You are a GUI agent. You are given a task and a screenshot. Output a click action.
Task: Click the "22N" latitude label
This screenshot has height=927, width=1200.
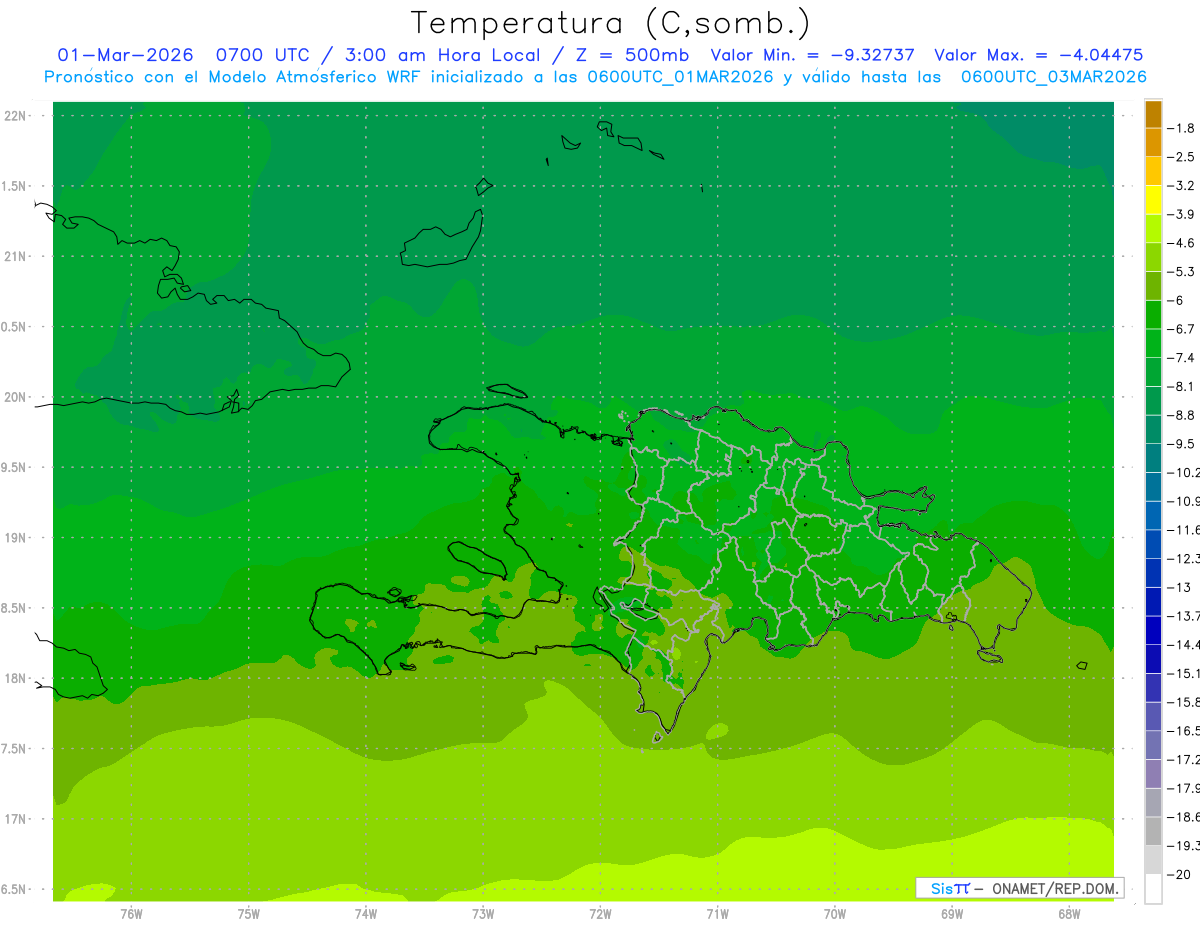click(x=16, y=116)
